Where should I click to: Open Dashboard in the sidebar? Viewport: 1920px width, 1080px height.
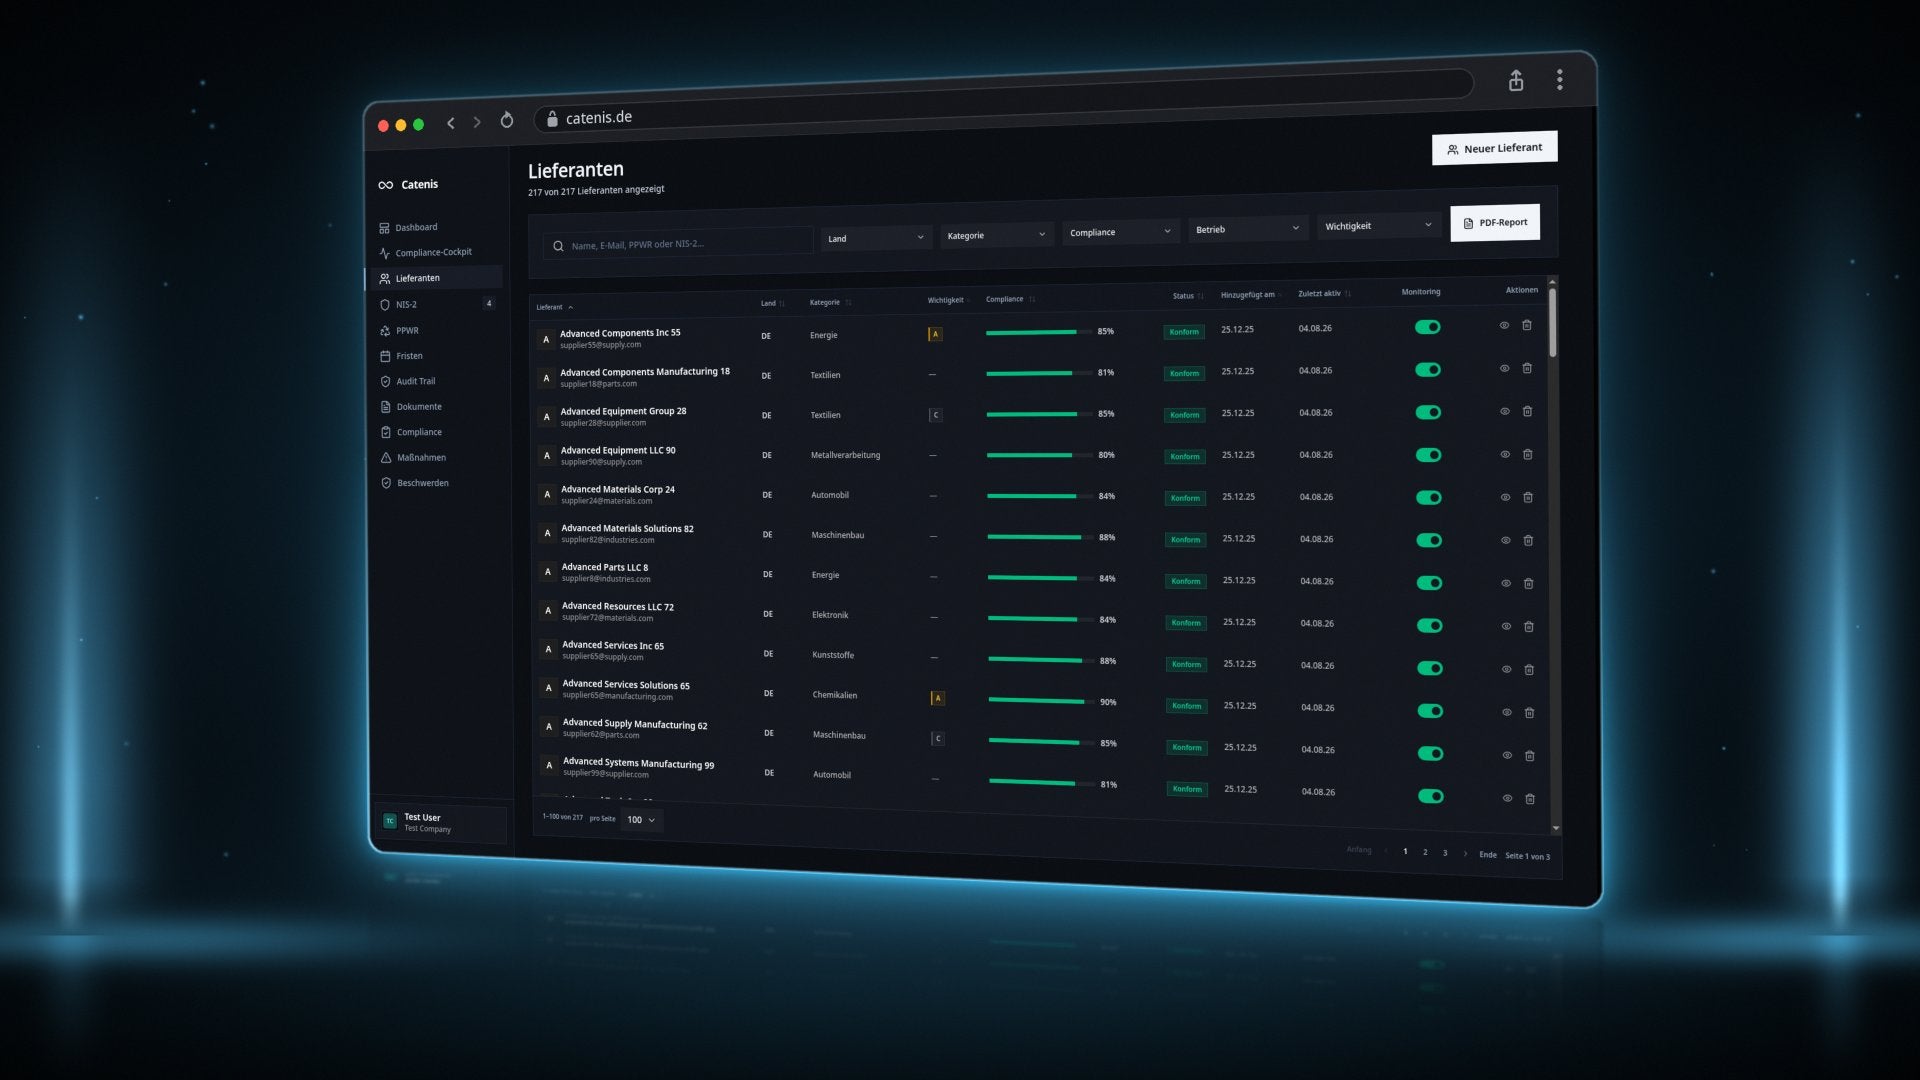pos(416,228)
